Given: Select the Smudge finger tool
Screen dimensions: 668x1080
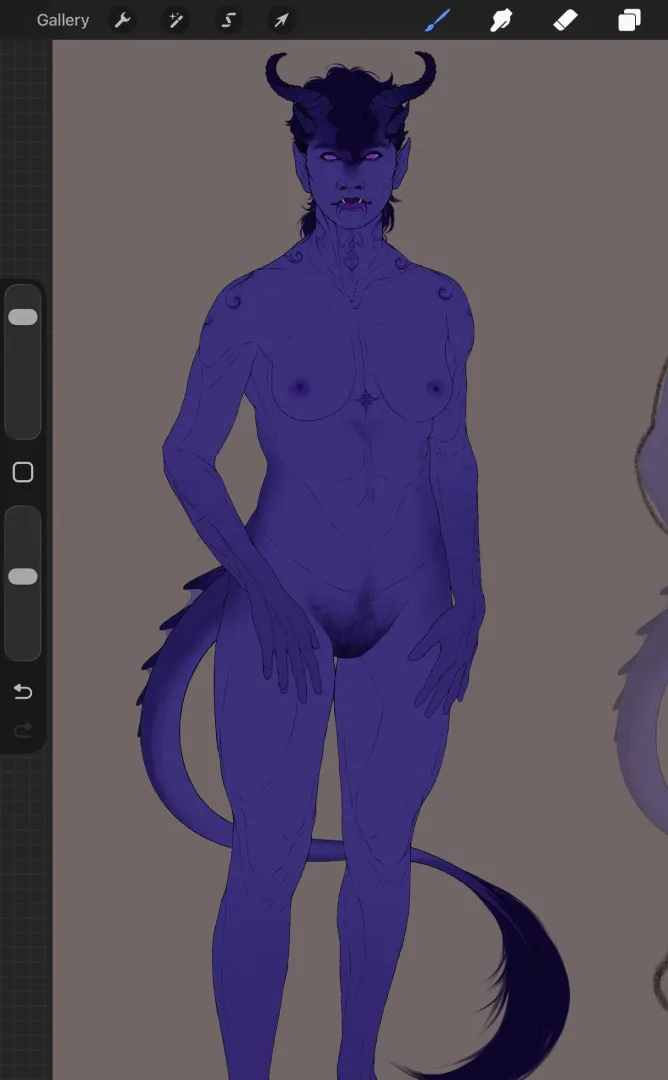Looking at the screenshot, I should [x=501, y=20].
